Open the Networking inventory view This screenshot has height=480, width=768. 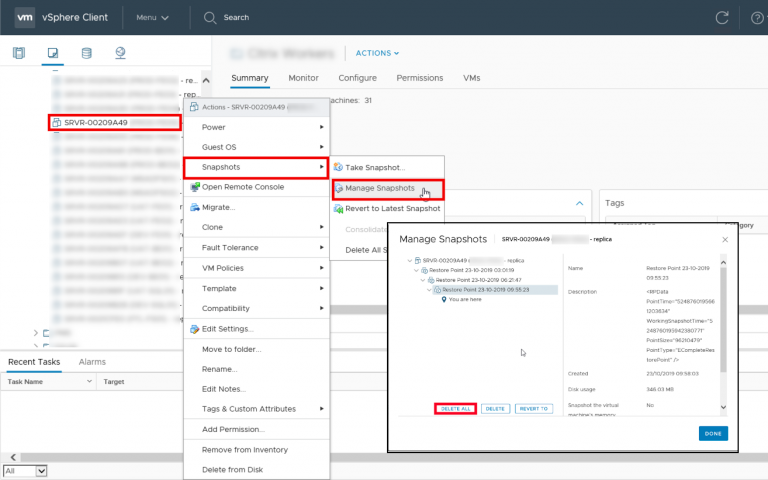[x=120, y=53]
